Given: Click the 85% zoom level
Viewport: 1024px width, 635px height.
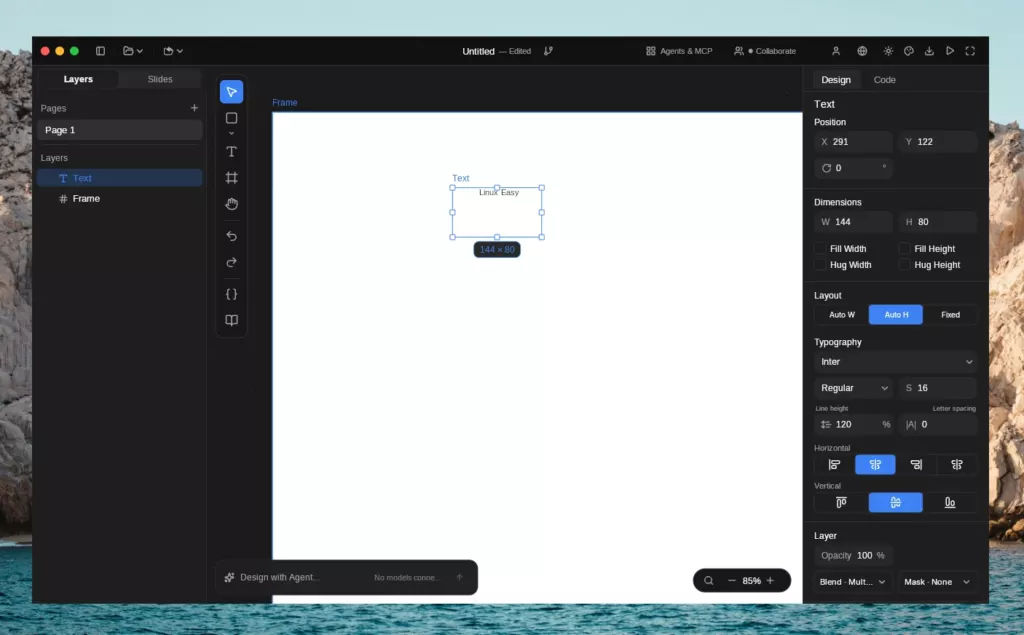Looking at the screenshot, I should tap(751, 580).
